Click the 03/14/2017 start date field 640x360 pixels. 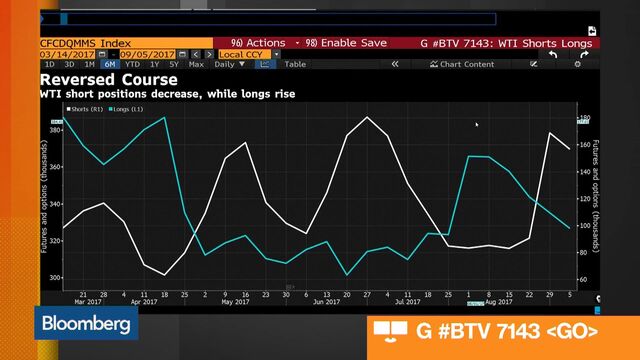[x=68, y=54]
